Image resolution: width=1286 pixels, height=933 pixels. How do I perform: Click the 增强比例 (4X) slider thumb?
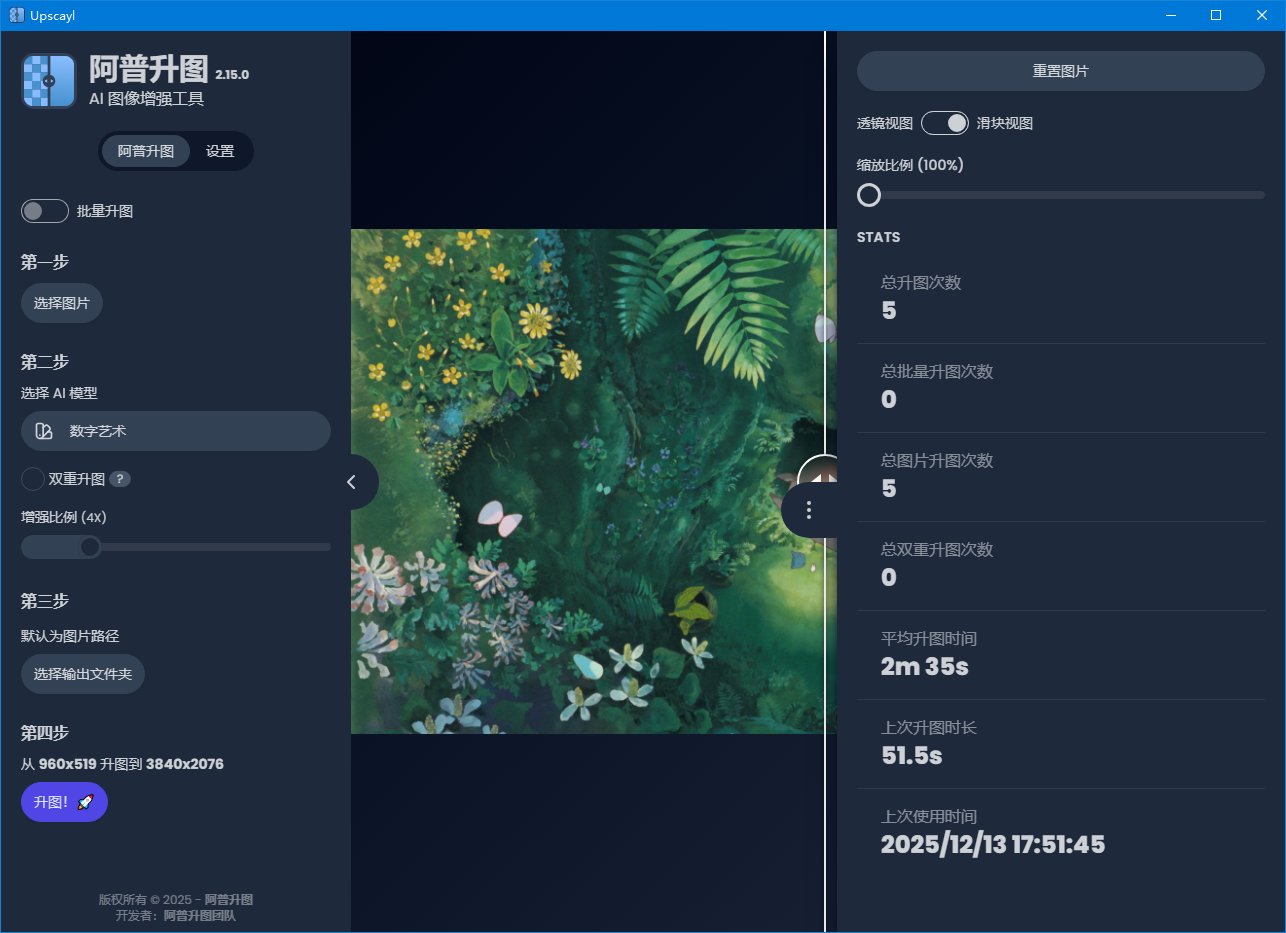[90, 547]
